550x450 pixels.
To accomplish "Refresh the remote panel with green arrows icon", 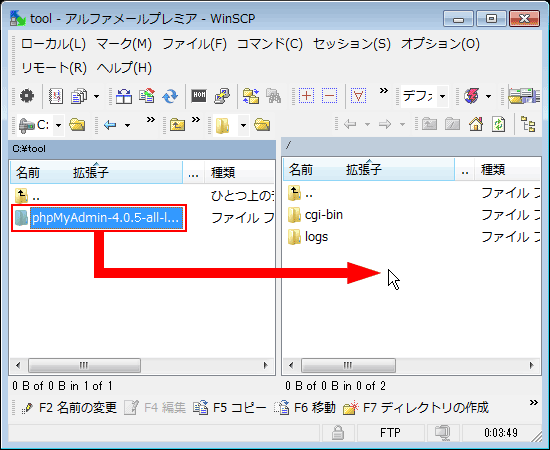I will pos(499,124).
